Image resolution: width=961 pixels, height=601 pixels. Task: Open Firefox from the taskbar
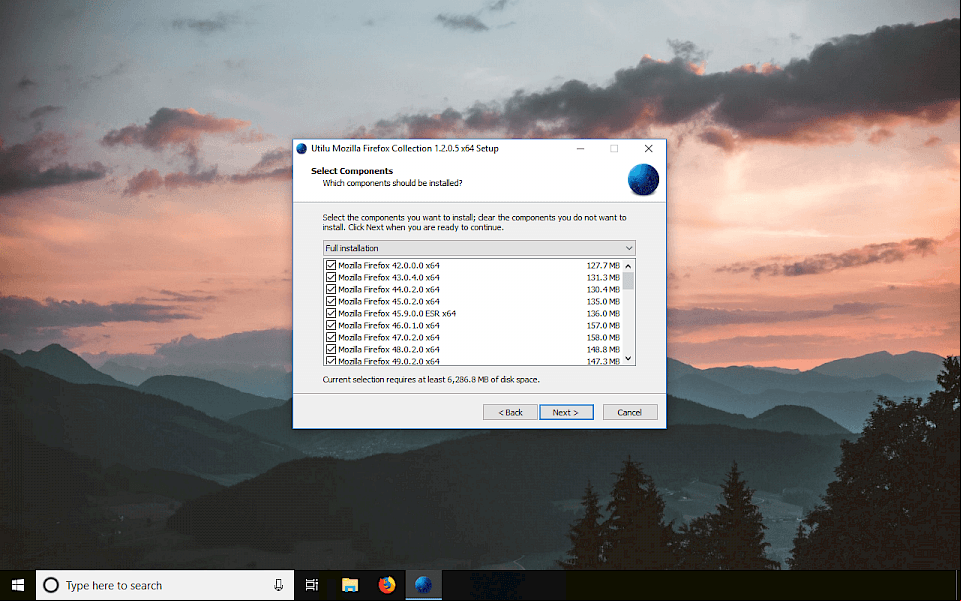pos(387,586)
